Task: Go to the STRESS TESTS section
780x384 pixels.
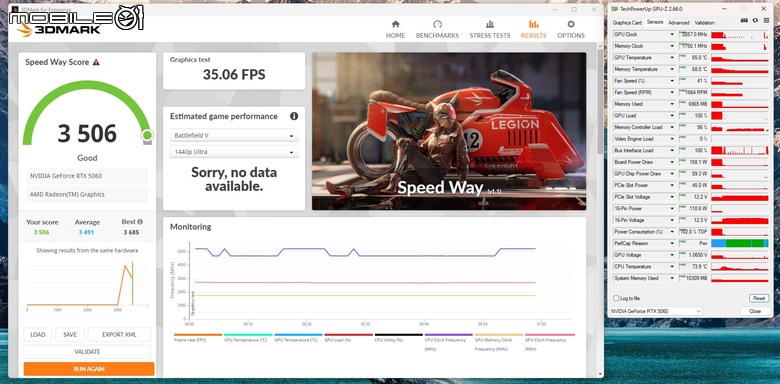Action: (x=490, y=29)
